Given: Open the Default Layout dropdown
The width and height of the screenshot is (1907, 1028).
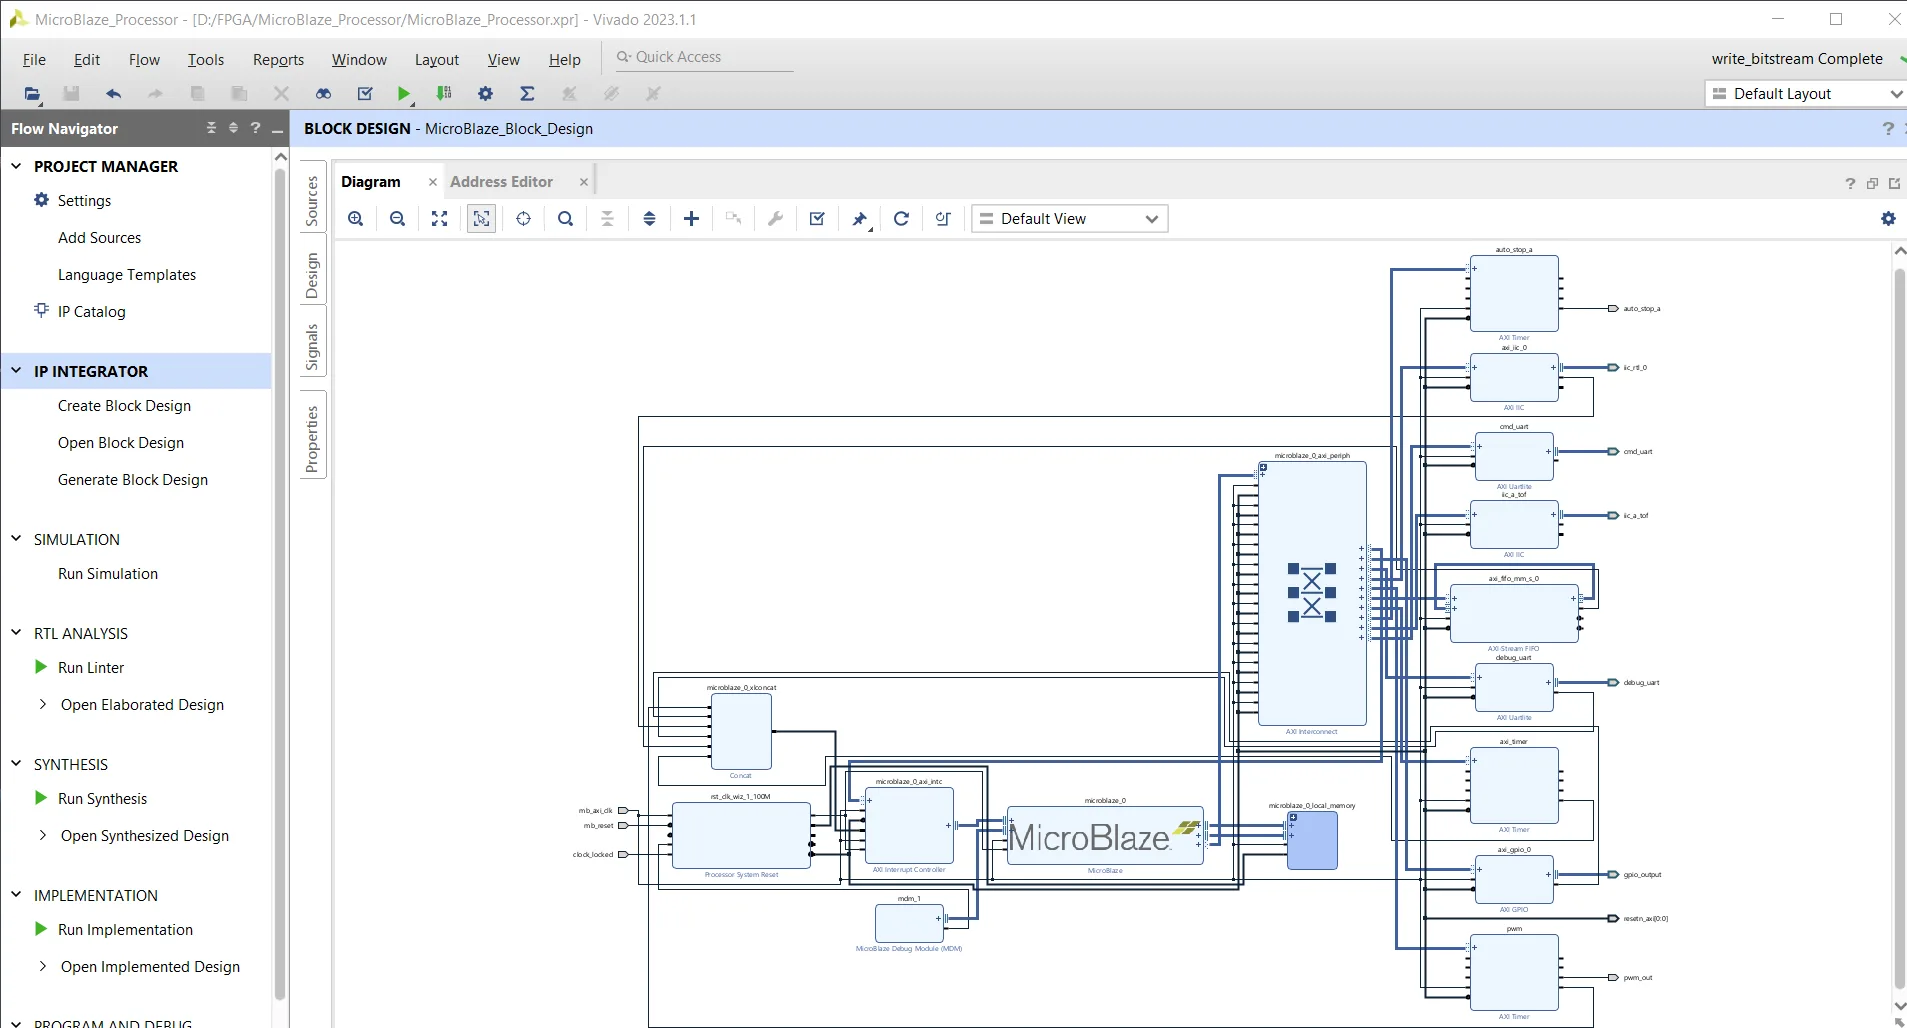Looking at the screenshot, I should [x=1805, y=94].
